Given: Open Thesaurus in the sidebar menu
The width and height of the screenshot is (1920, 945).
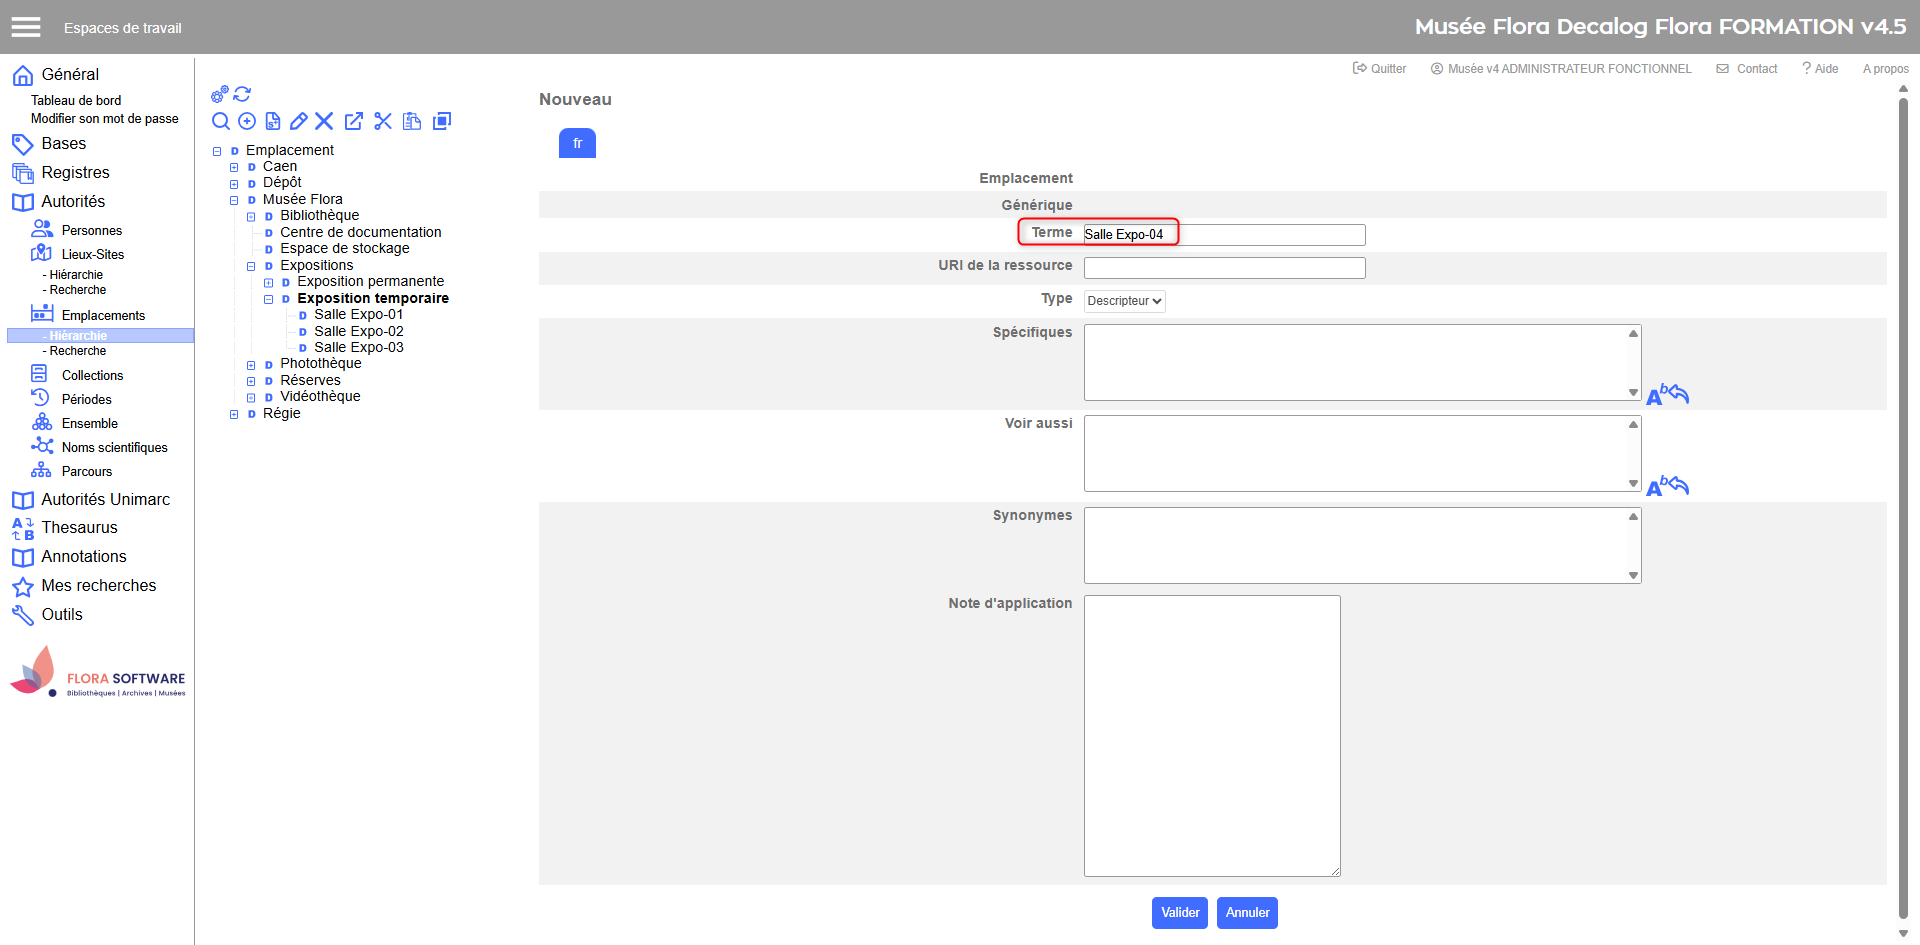Looking at the screenshot, I should (79, 528).
